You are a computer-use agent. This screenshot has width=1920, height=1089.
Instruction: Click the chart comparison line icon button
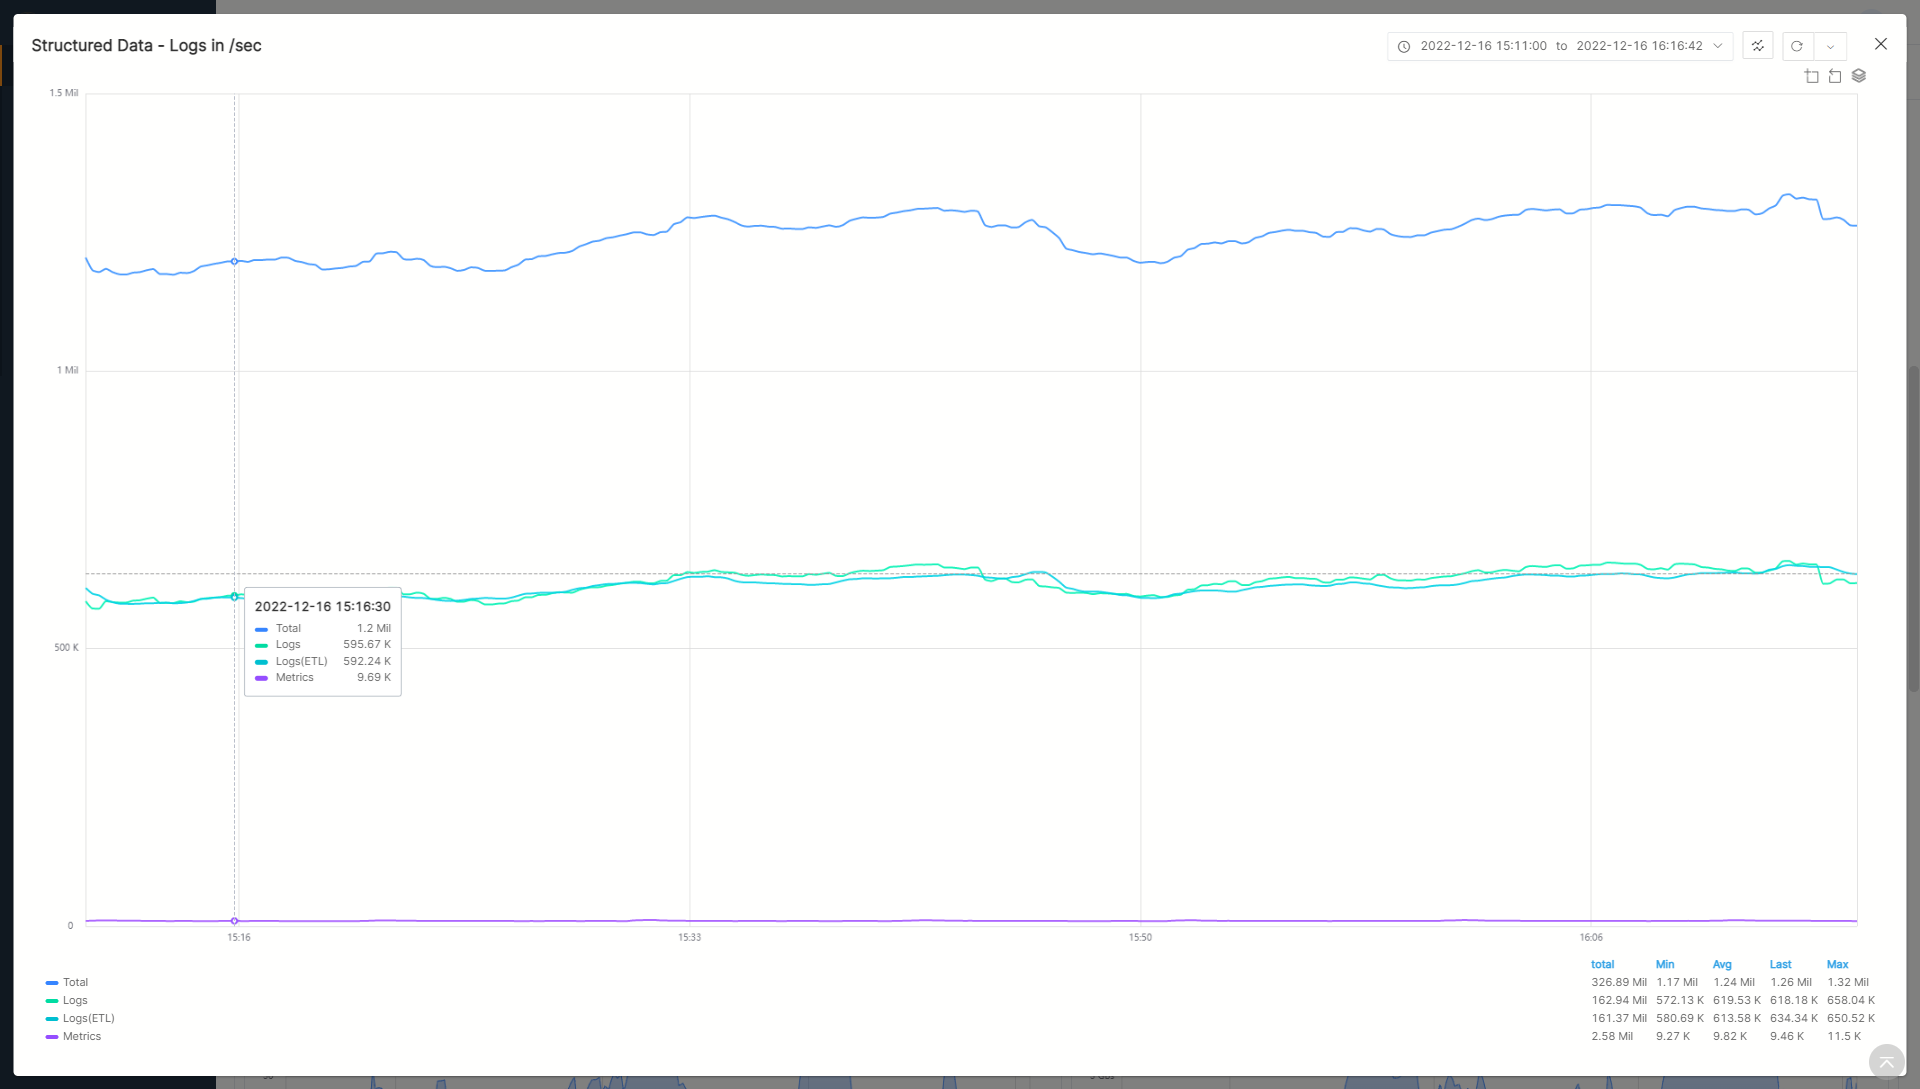[1757, 46]
